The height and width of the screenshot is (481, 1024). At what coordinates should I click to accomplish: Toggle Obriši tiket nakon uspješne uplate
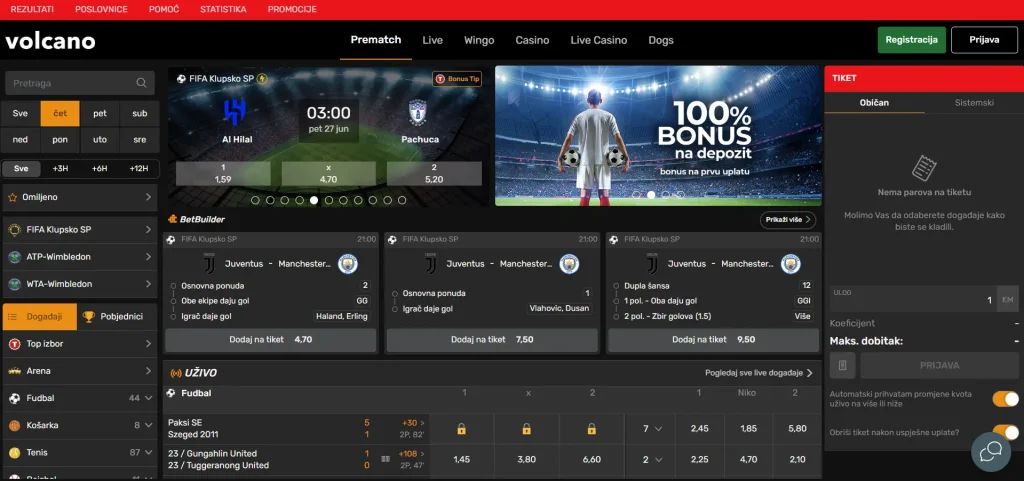point(1005,432)
